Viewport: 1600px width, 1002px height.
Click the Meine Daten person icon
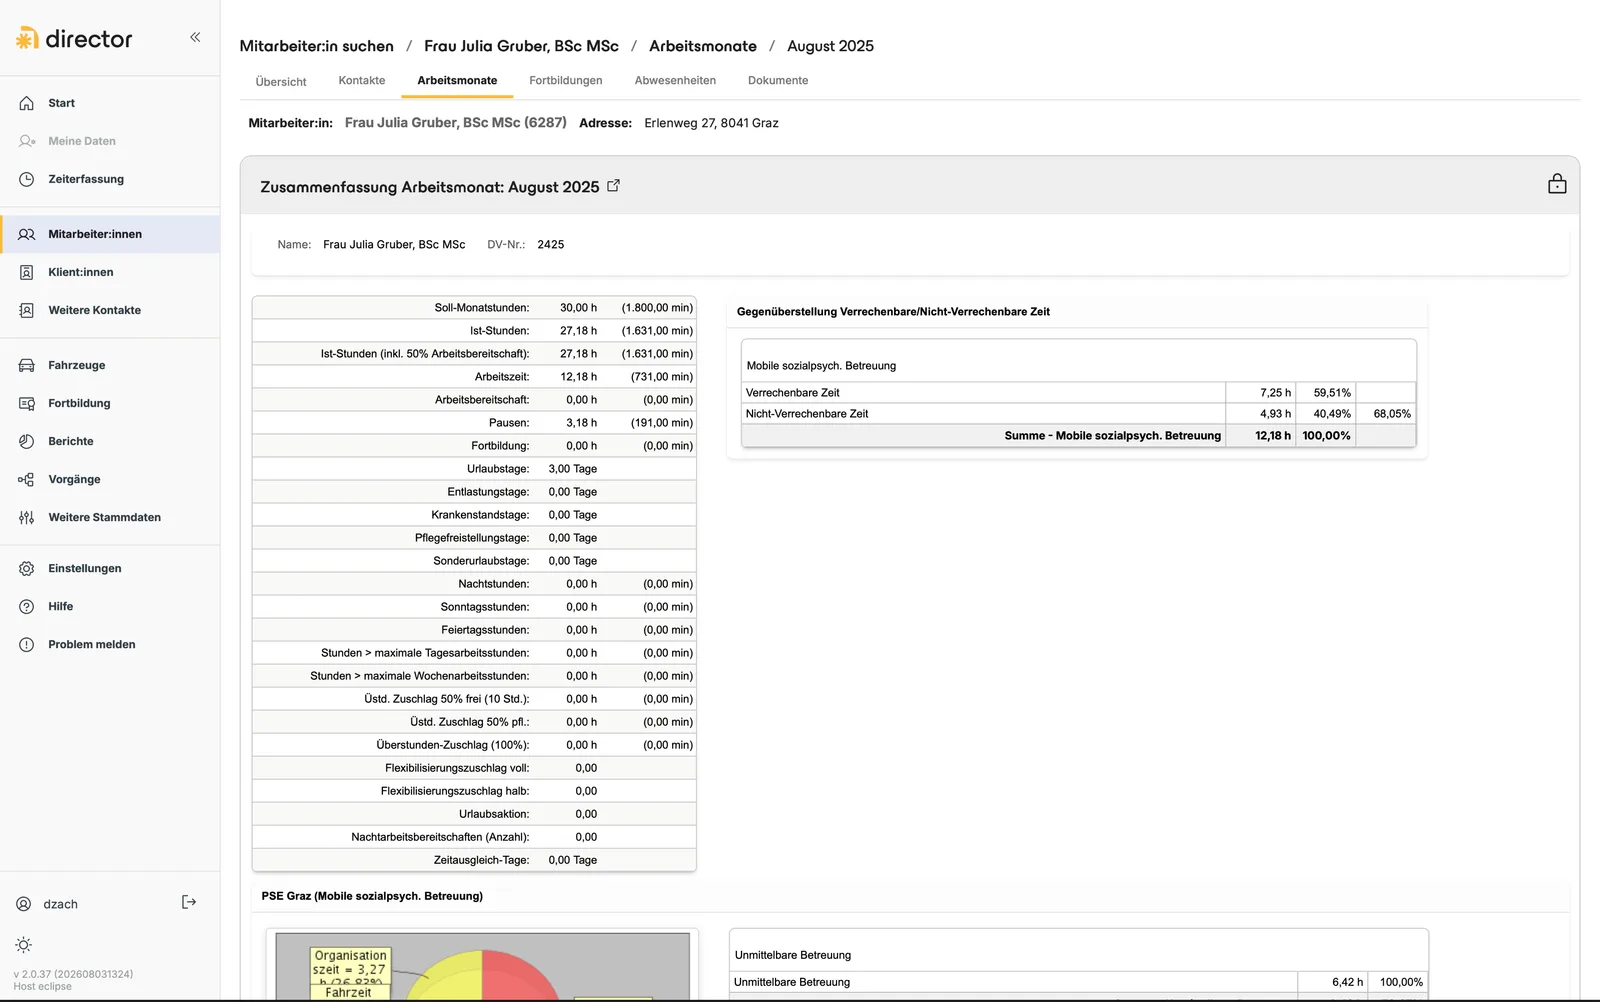(27, 141)
